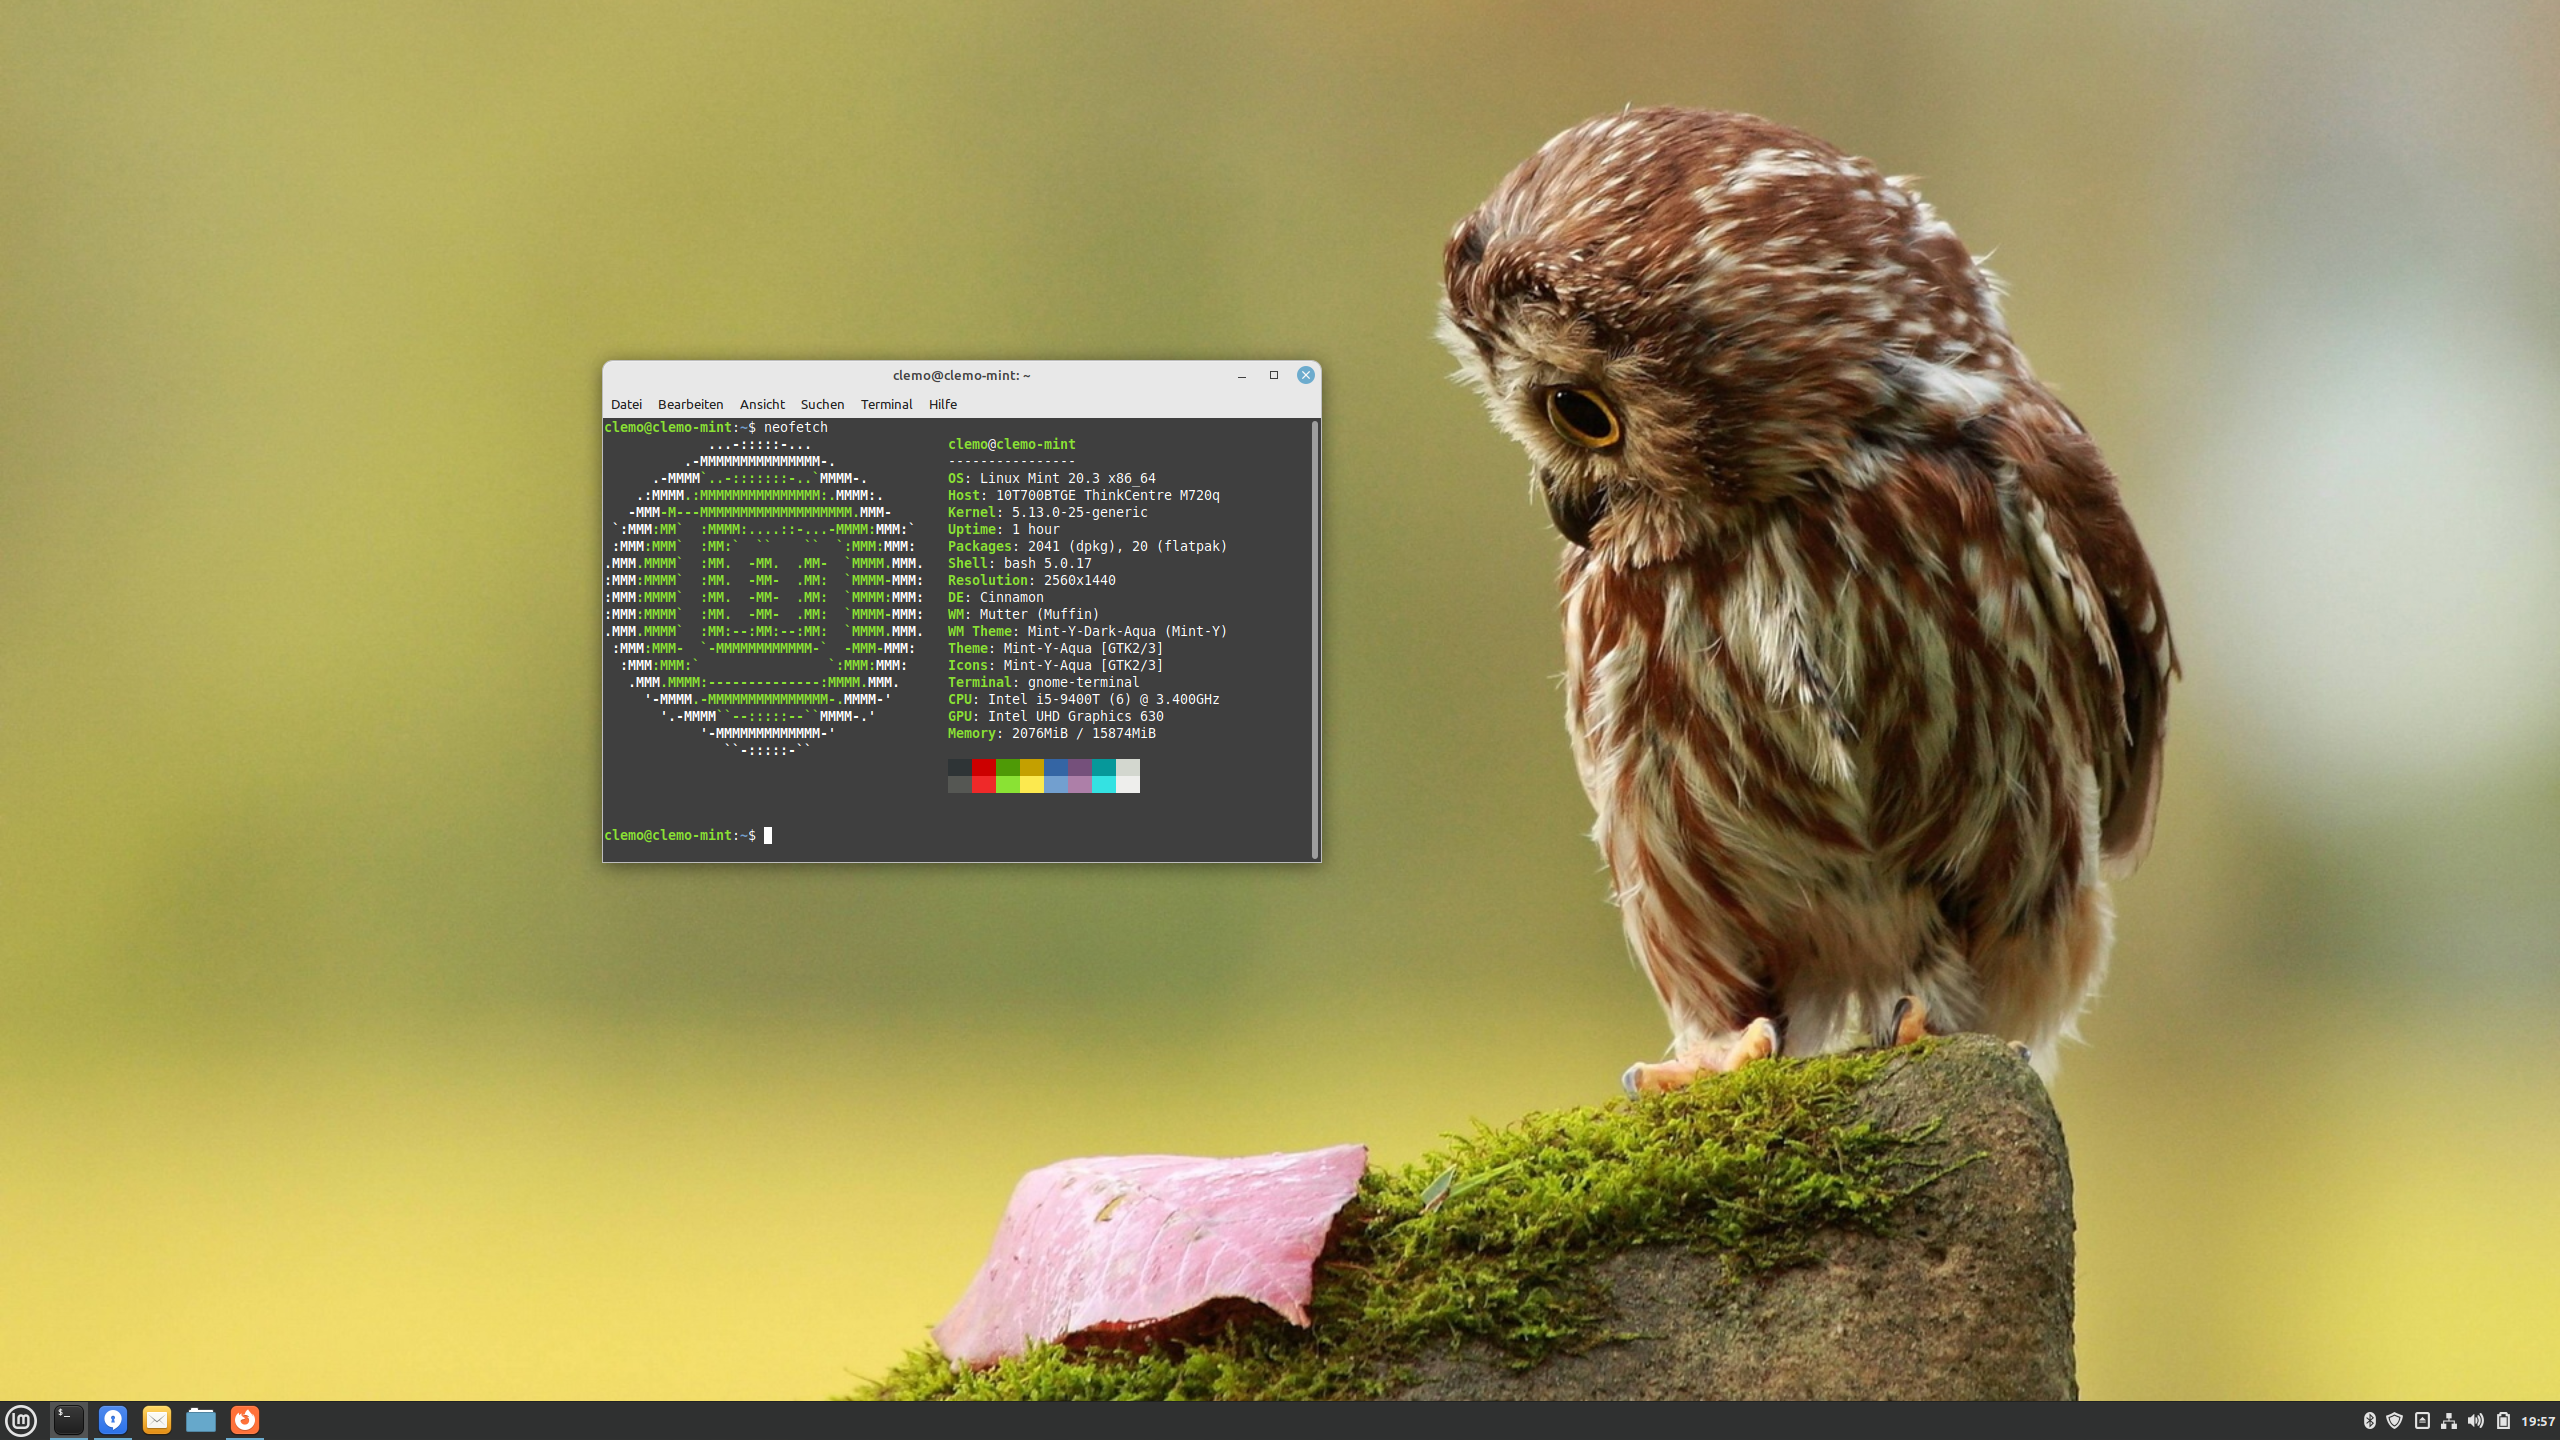Open the Ansicht menu
This screenshot has width=2560, height=1440.
tap(762, 404)
